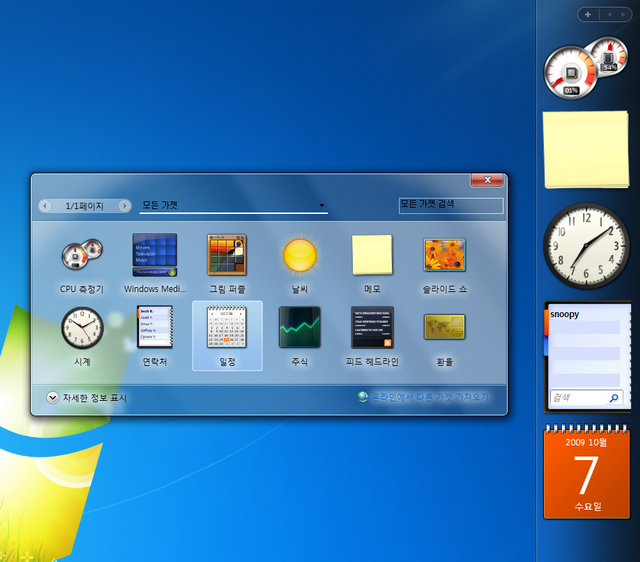Click the sidebar add gadget plus button

(588, 15)
